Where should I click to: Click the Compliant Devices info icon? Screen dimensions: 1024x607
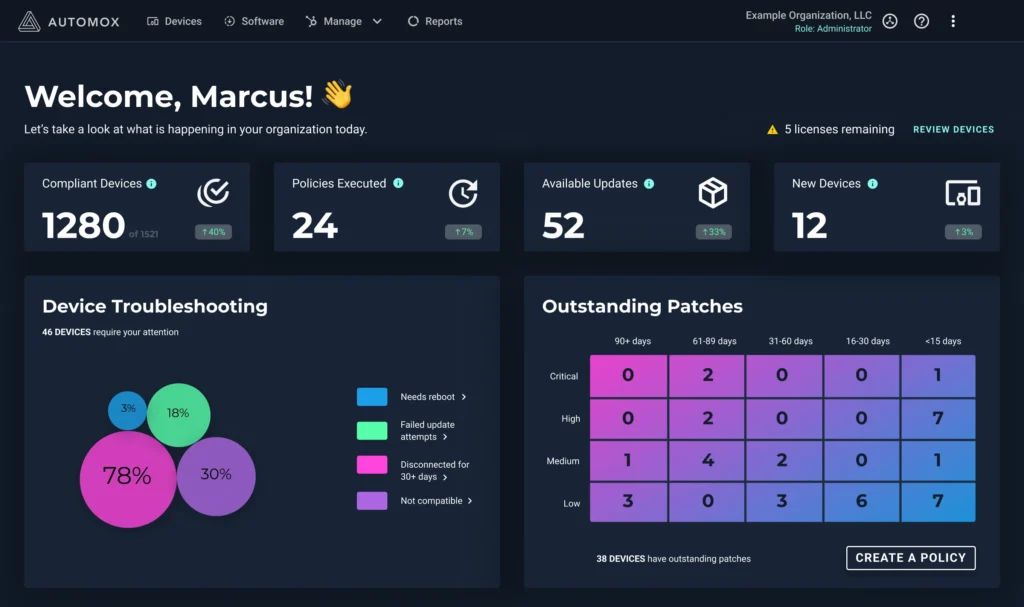tap(152, 184)
